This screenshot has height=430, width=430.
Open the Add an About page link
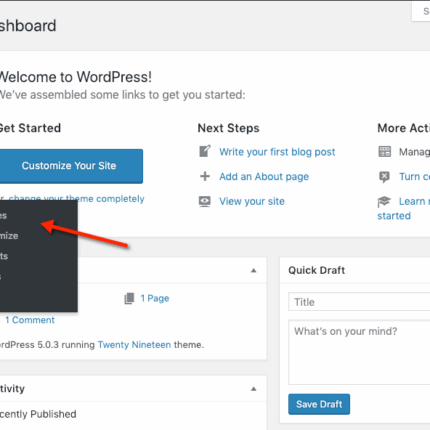[264, 177]
